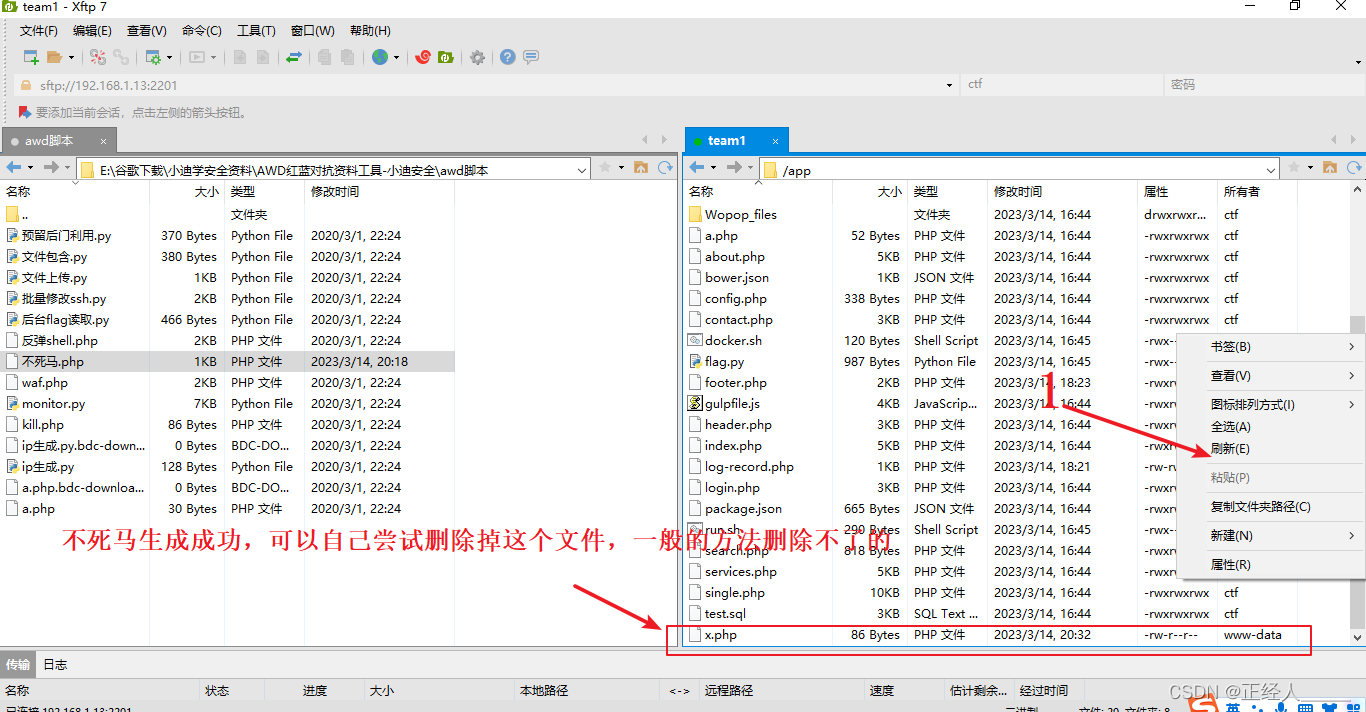Click the feedback speech bubble toolbar icon
1366x712 pixels.
(531, 58)
